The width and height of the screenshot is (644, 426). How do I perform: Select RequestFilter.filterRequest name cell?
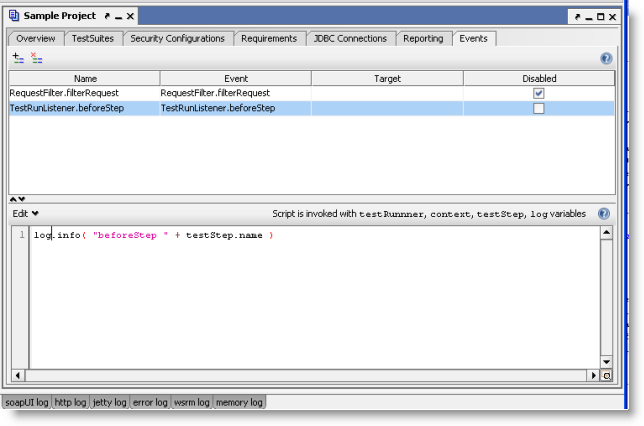[x=84, y=93]
